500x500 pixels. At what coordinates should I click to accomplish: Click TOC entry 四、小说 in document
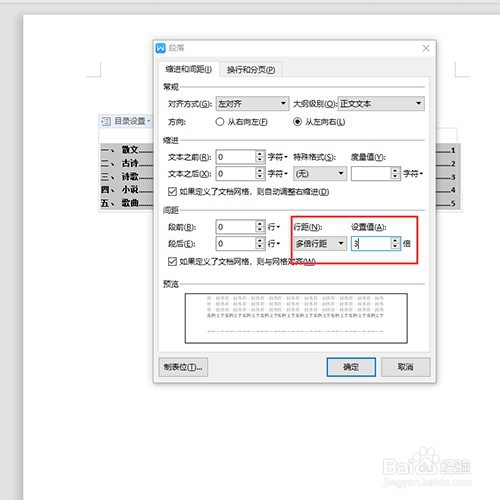127,190
